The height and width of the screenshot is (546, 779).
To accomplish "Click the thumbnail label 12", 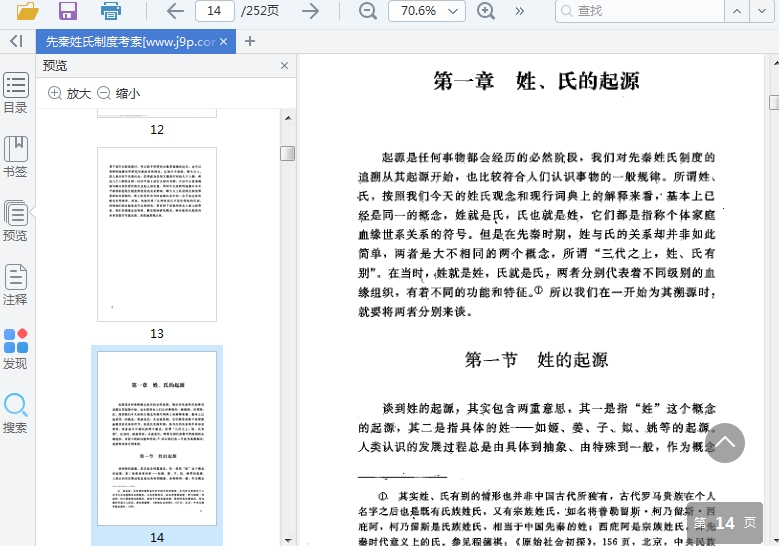I will (157, 130).
